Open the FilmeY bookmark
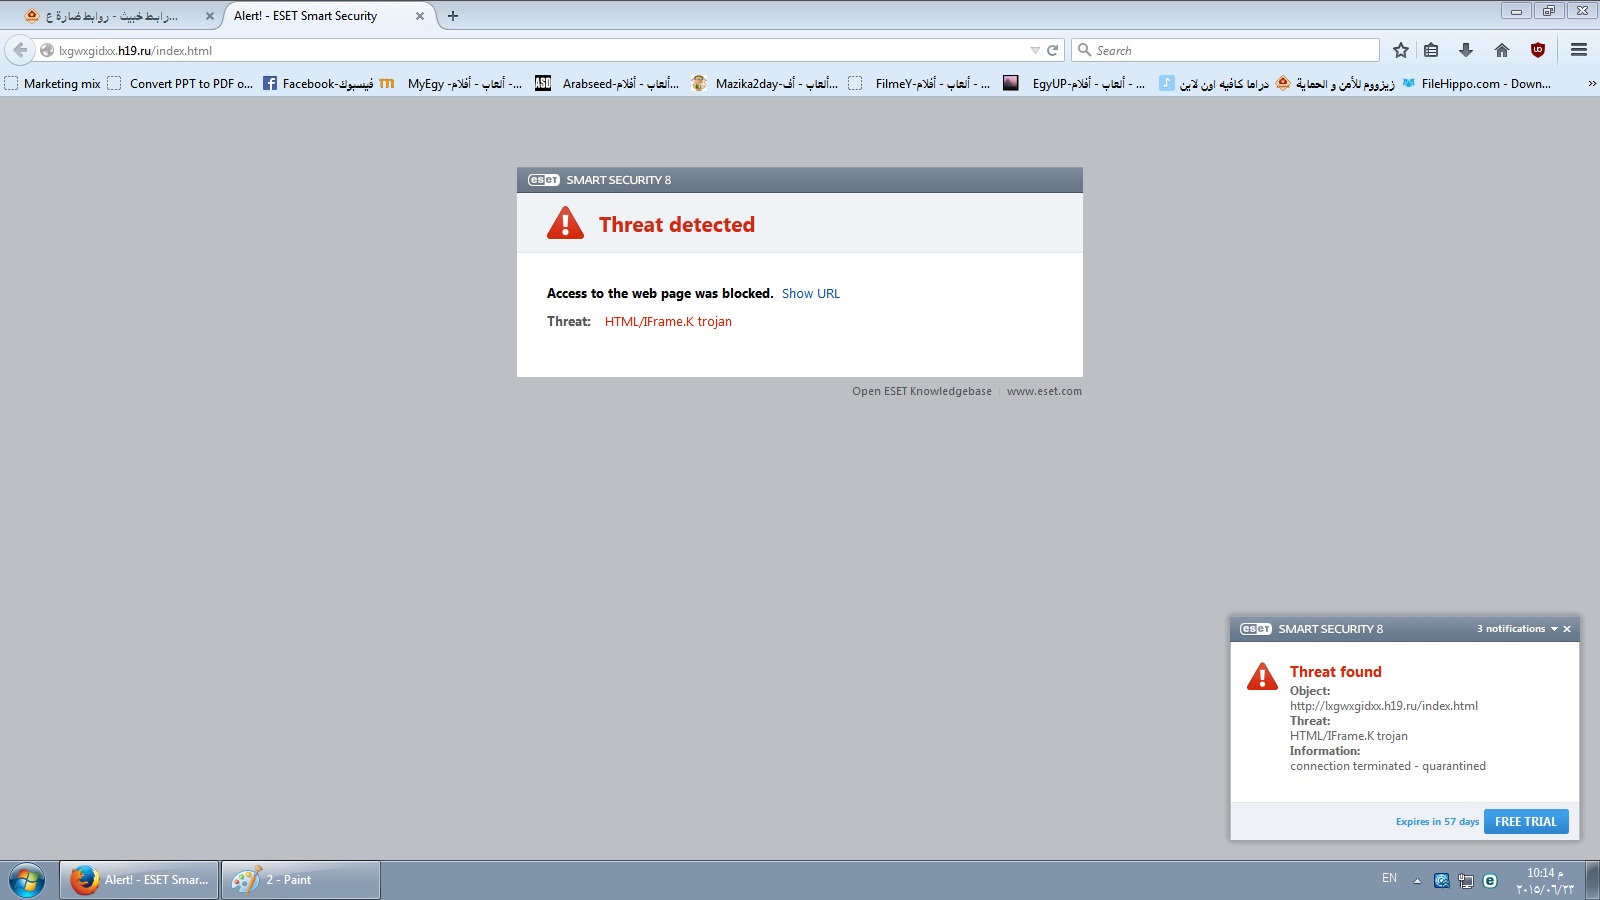Viewport: 1600px width, 900px height. [x=919, y=84]
